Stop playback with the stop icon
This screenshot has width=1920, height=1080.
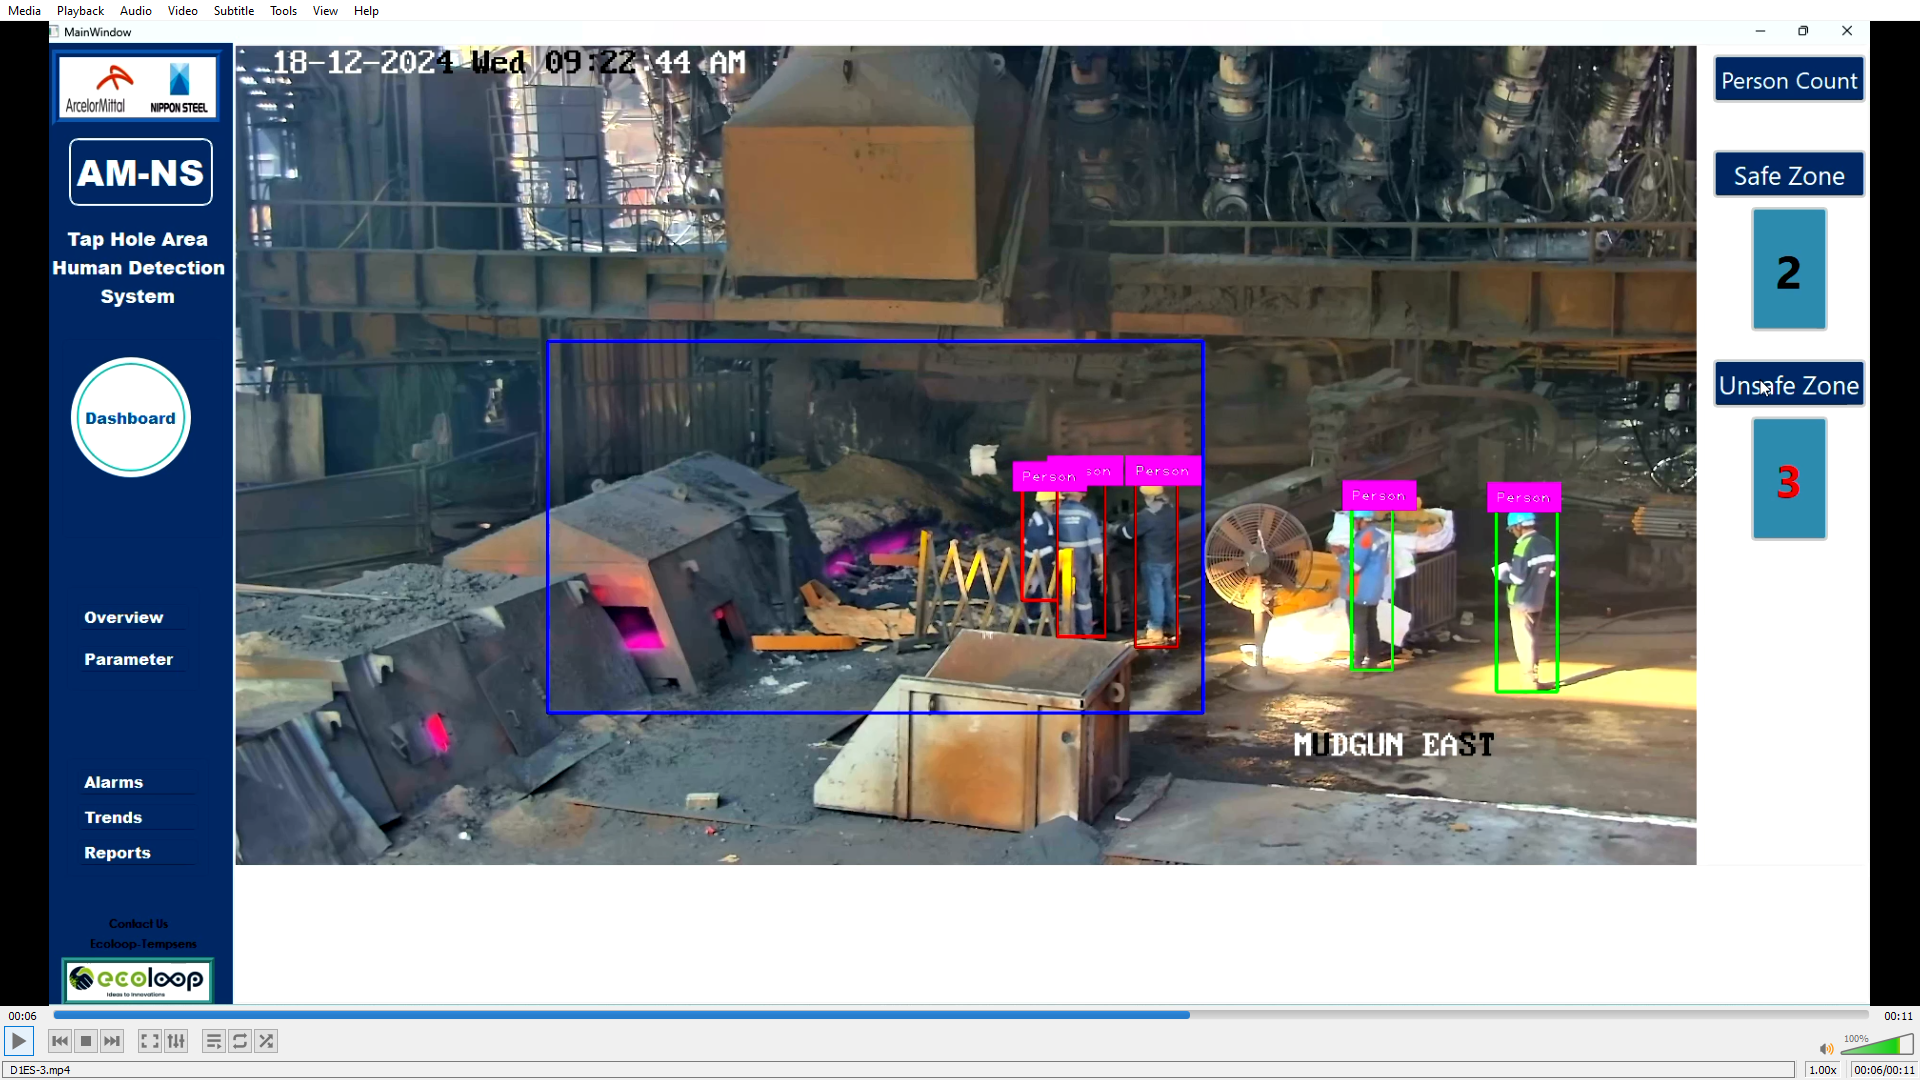(x=86, y=1041)
